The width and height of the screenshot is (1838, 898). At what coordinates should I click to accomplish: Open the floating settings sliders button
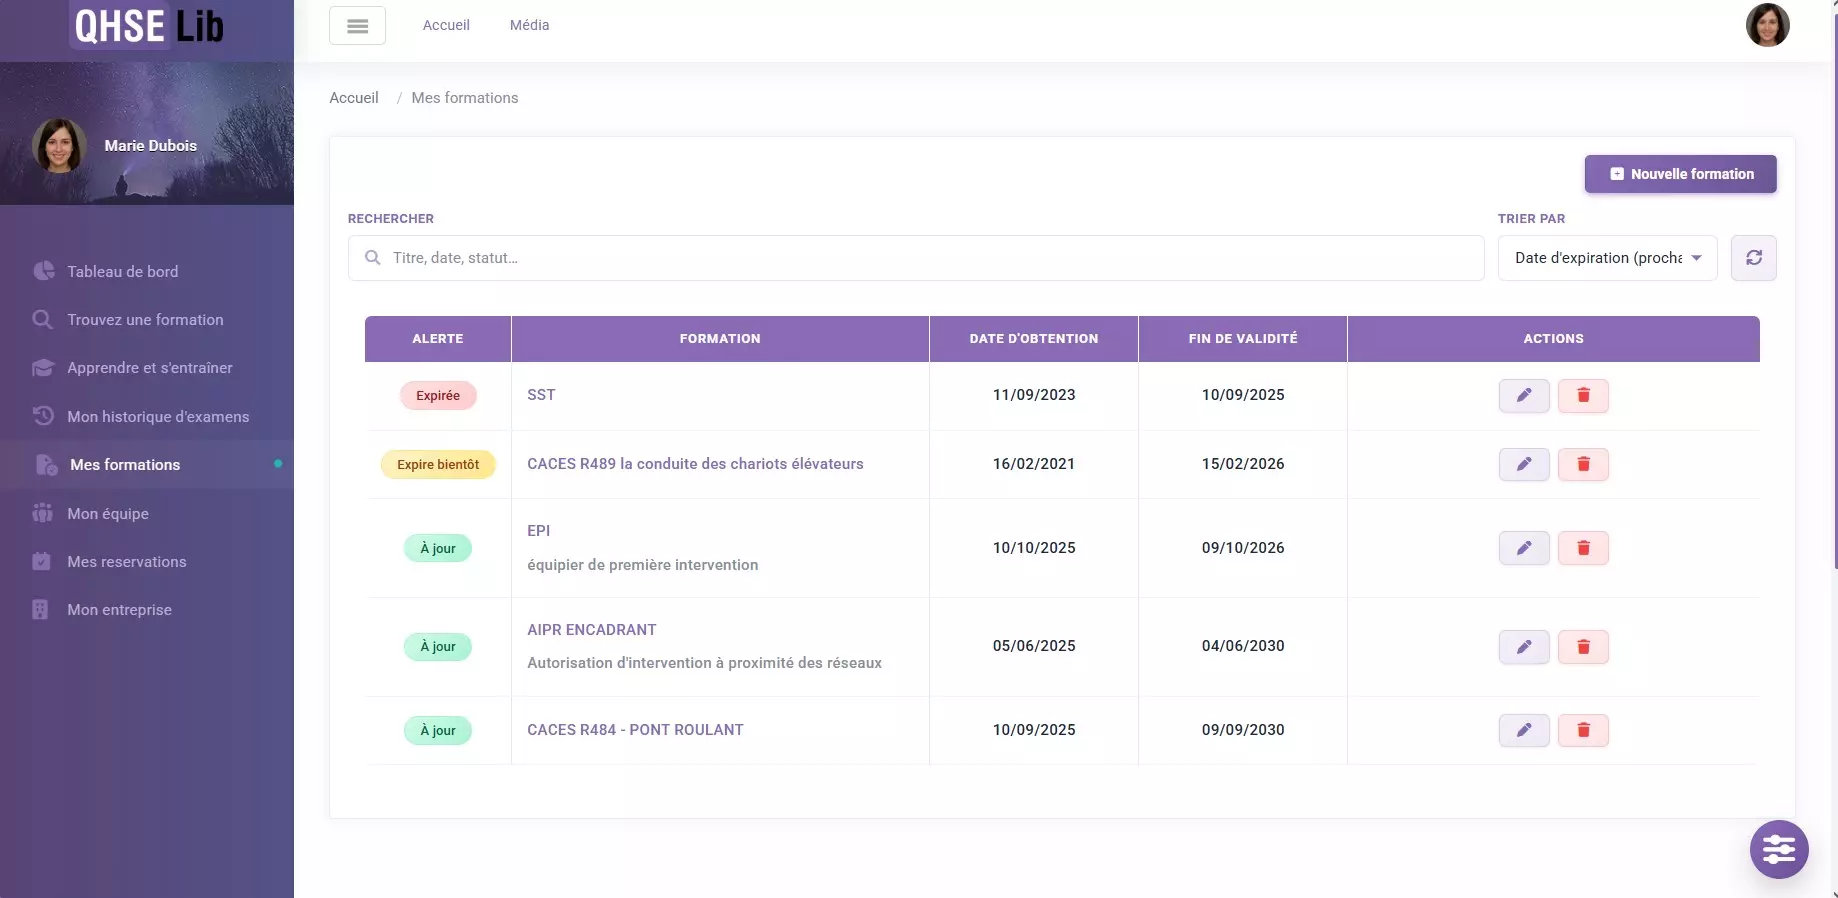coord(1778,849)
